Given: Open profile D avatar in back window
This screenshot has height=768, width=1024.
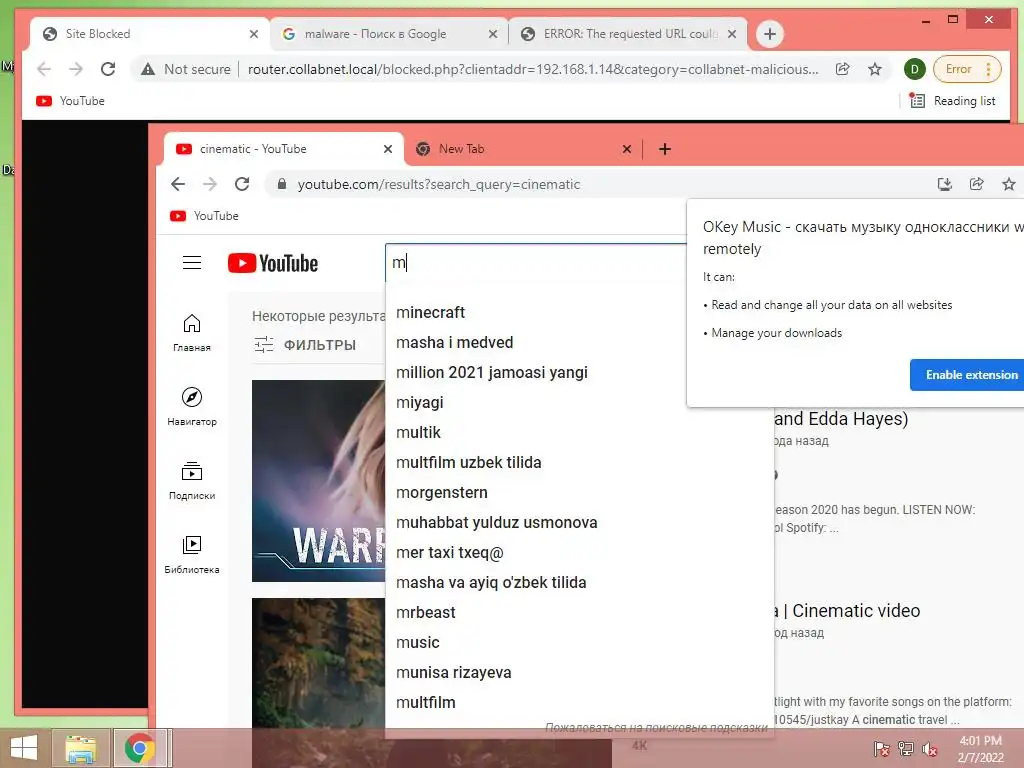Looking at the screenshot, I should click(x=914, y=69).
